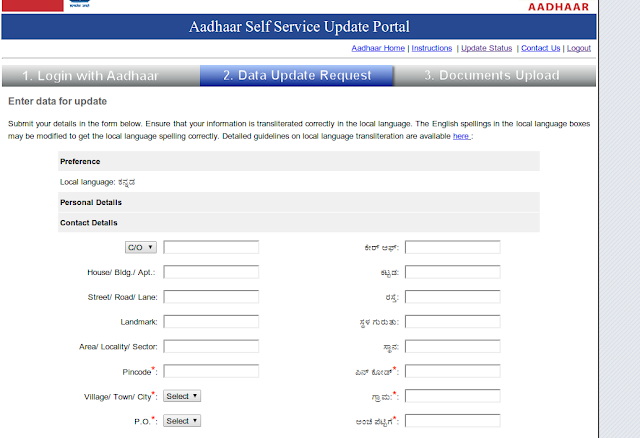Focus the Kannada field in the P.O. row
This screenshot has height=438, width=640.
point(453,421)
